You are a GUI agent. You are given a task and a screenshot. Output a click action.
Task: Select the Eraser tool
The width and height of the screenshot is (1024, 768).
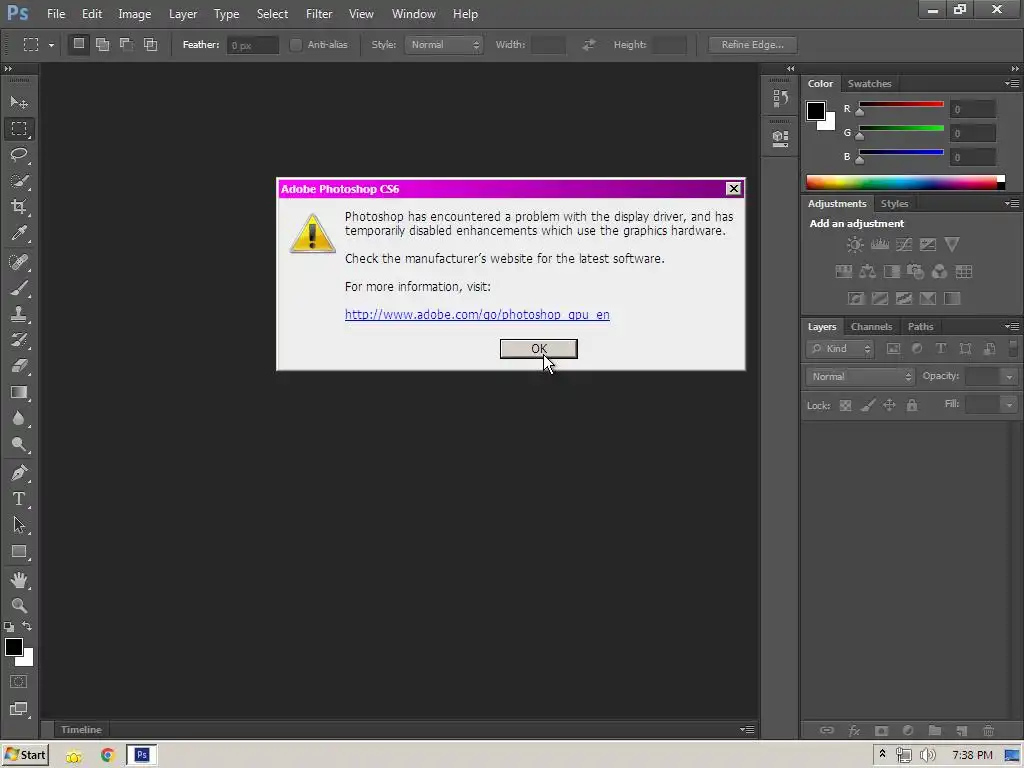click(19, 366)
